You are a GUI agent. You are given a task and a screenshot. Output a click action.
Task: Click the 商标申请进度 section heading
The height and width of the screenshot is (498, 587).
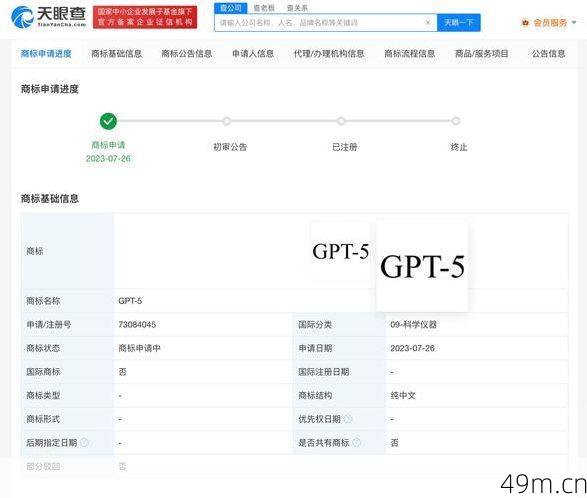pos(49,89)
